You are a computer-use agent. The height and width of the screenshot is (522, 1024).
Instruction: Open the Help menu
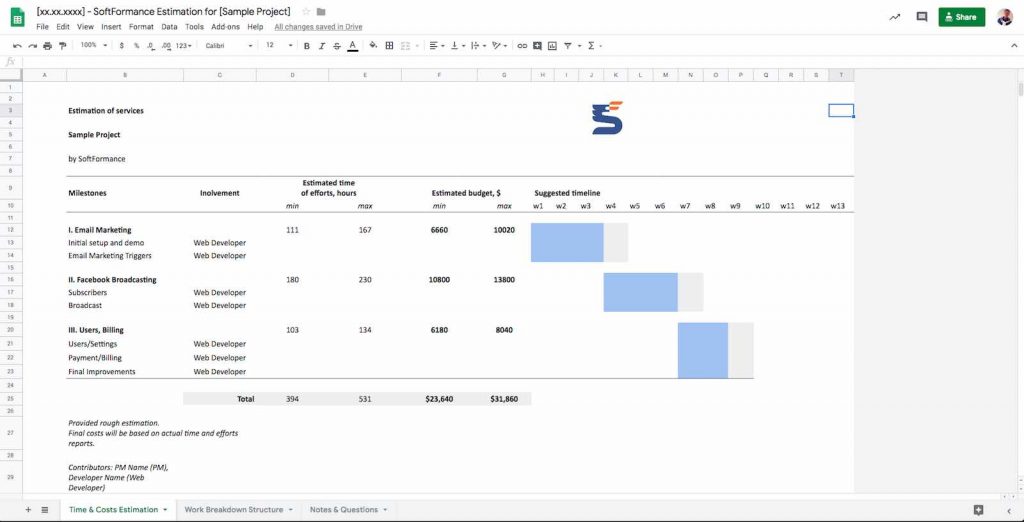pyautogui.click(x=255, y=27)
